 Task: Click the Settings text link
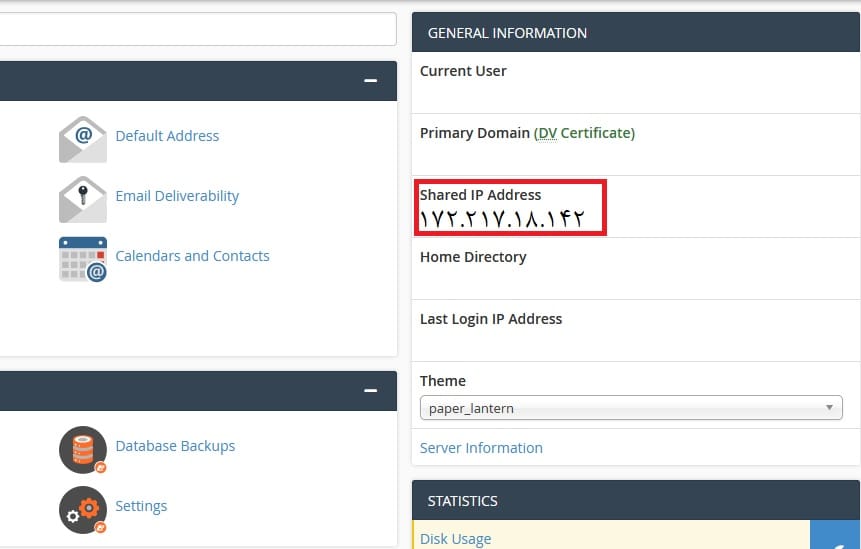click(141, 506)
